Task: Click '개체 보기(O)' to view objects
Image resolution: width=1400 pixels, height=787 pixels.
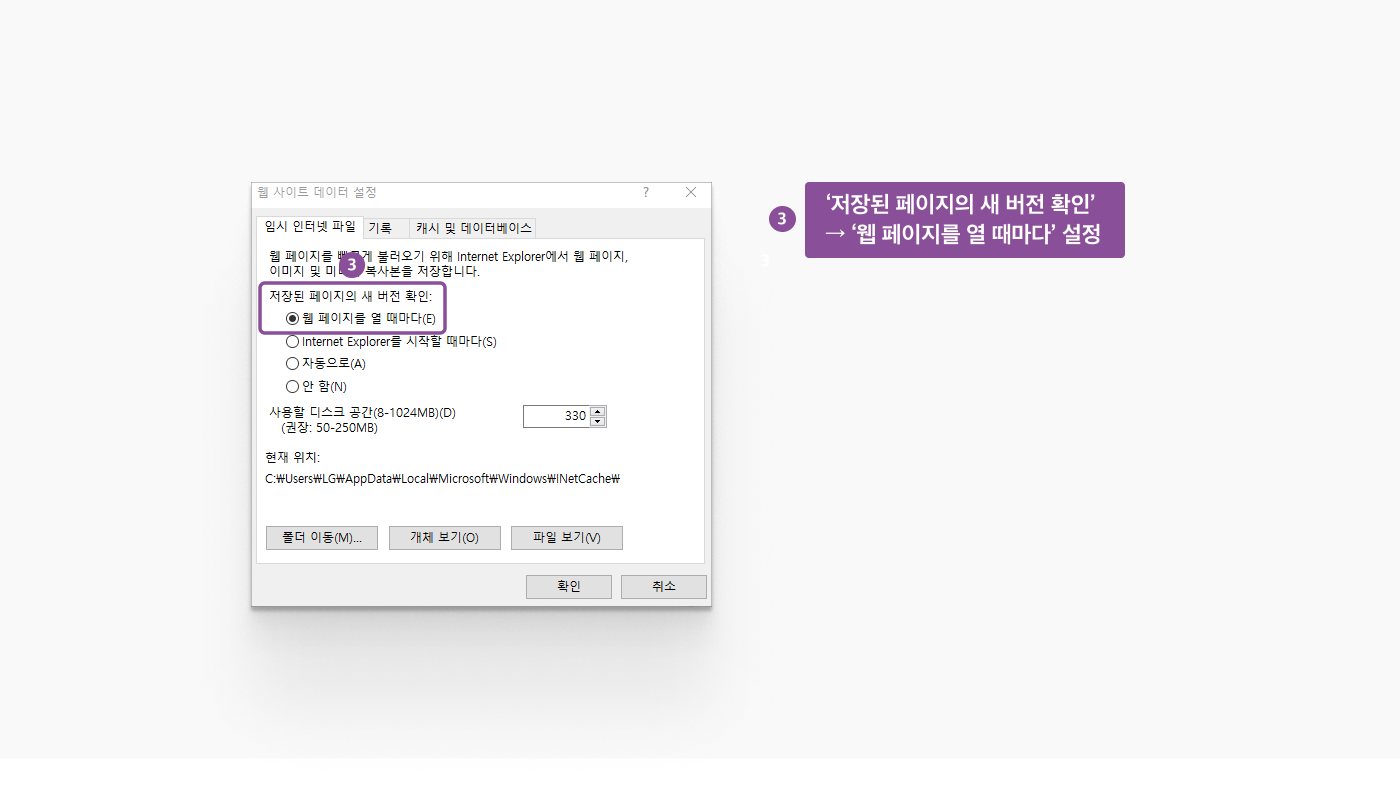Action: pyautogui.click(x=444, y=537)
